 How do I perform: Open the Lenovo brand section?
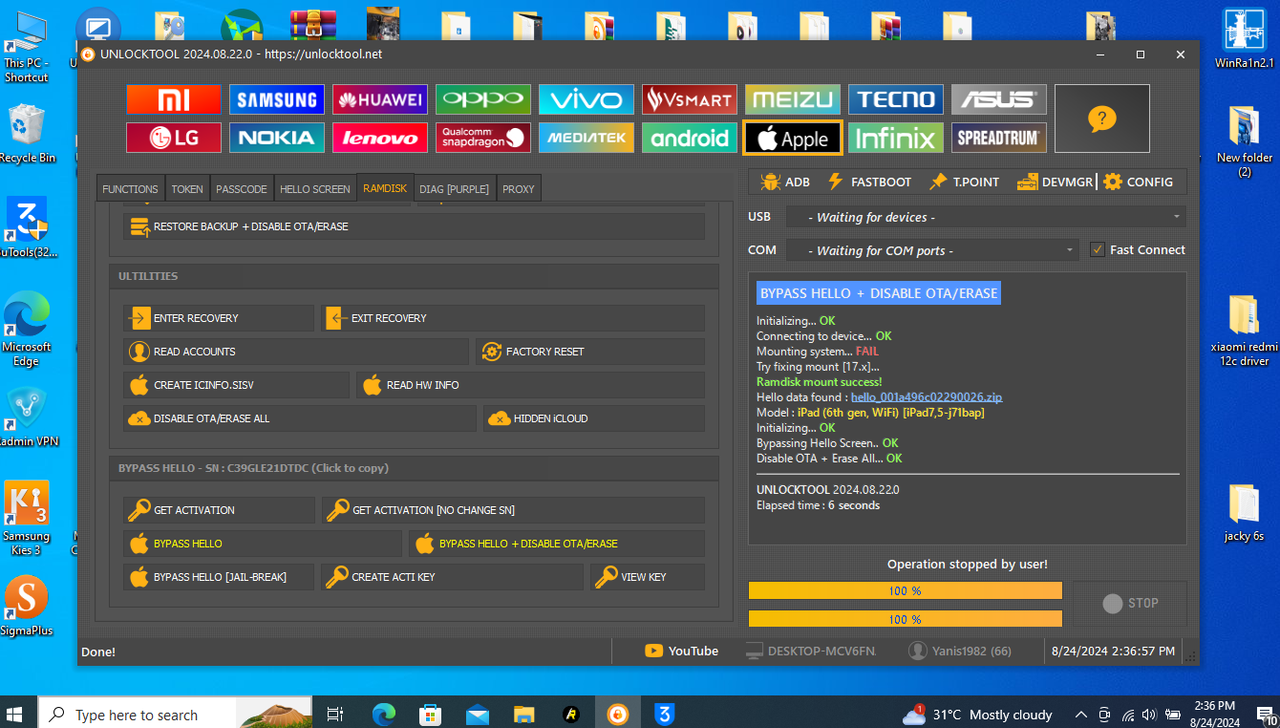[x=380, y=138]
